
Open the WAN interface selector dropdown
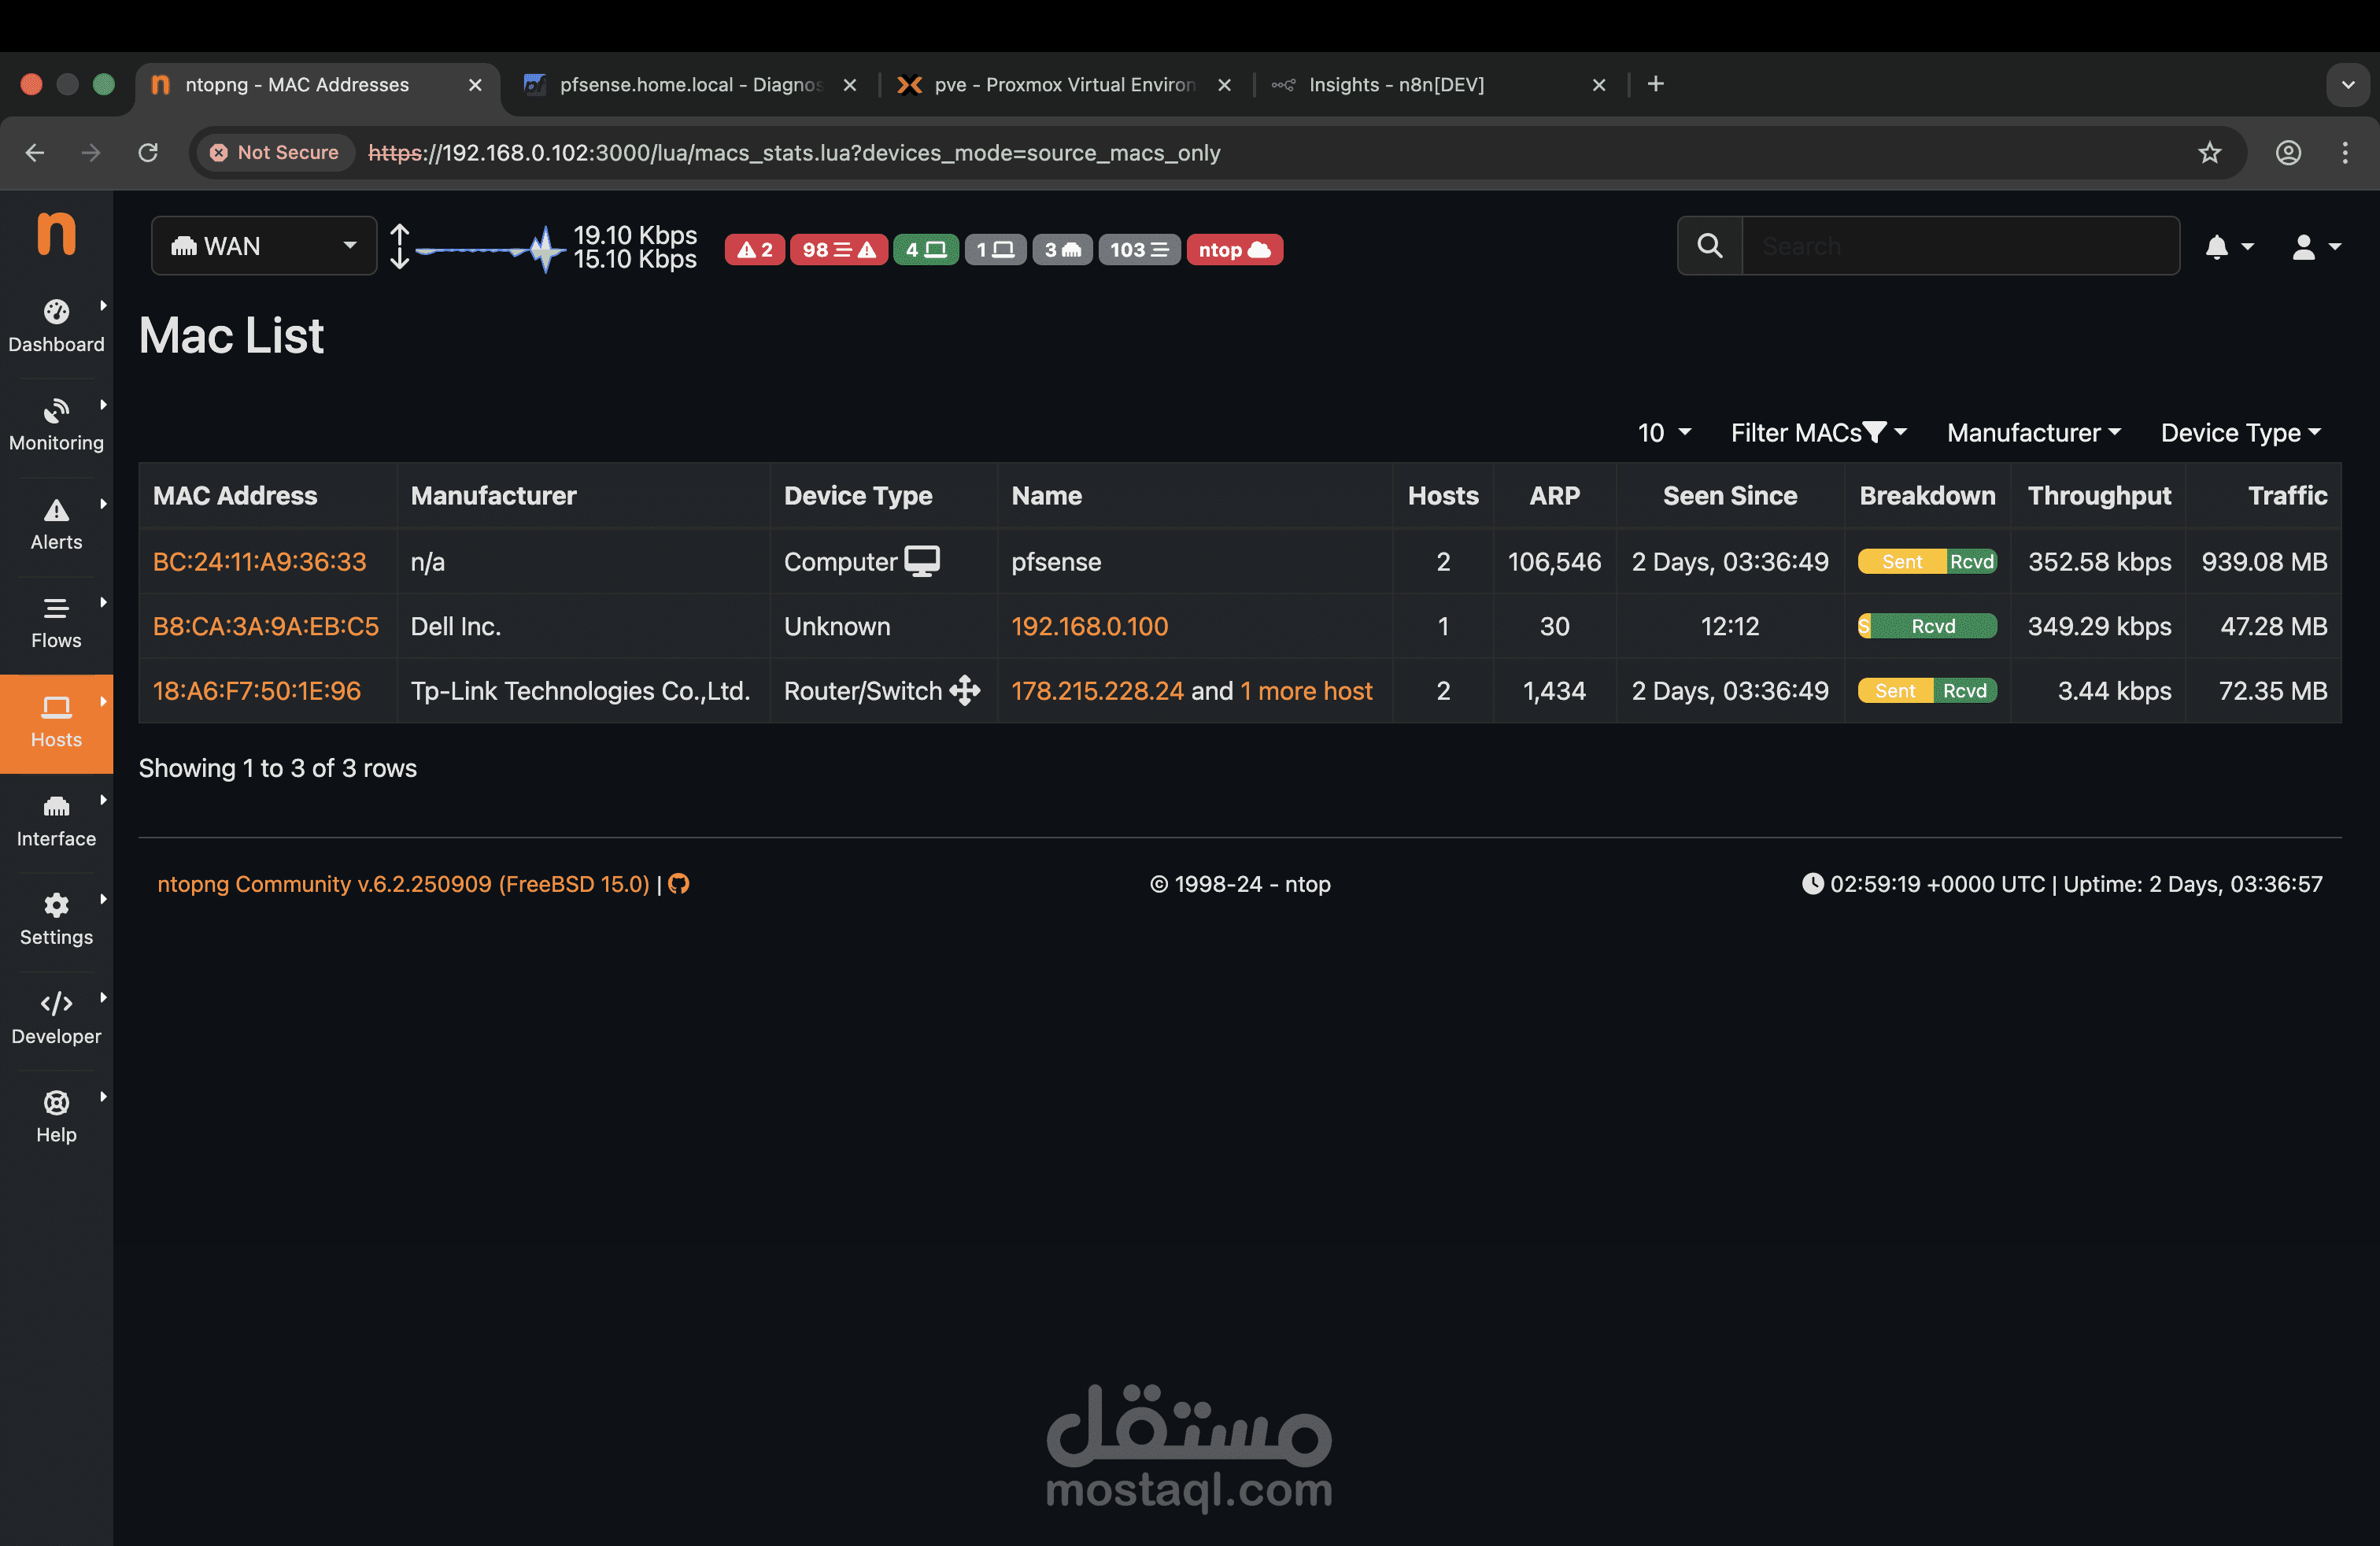(264, 246)
